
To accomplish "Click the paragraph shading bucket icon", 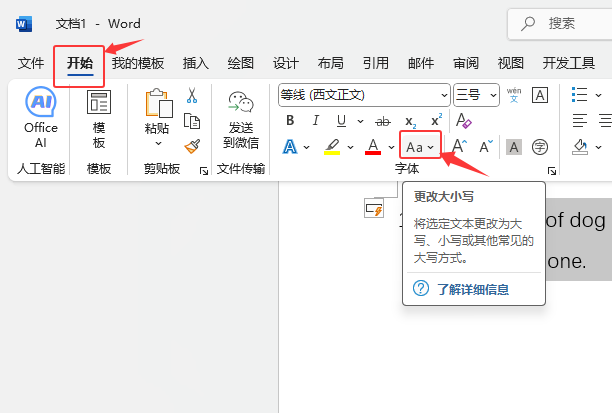I will coord(580,147).
